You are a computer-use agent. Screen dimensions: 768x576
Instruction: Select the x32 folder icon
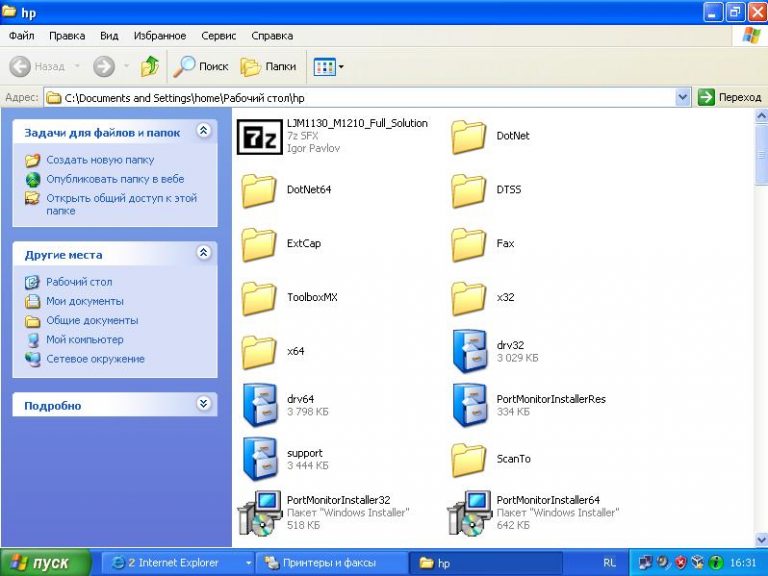pos(469,298)
